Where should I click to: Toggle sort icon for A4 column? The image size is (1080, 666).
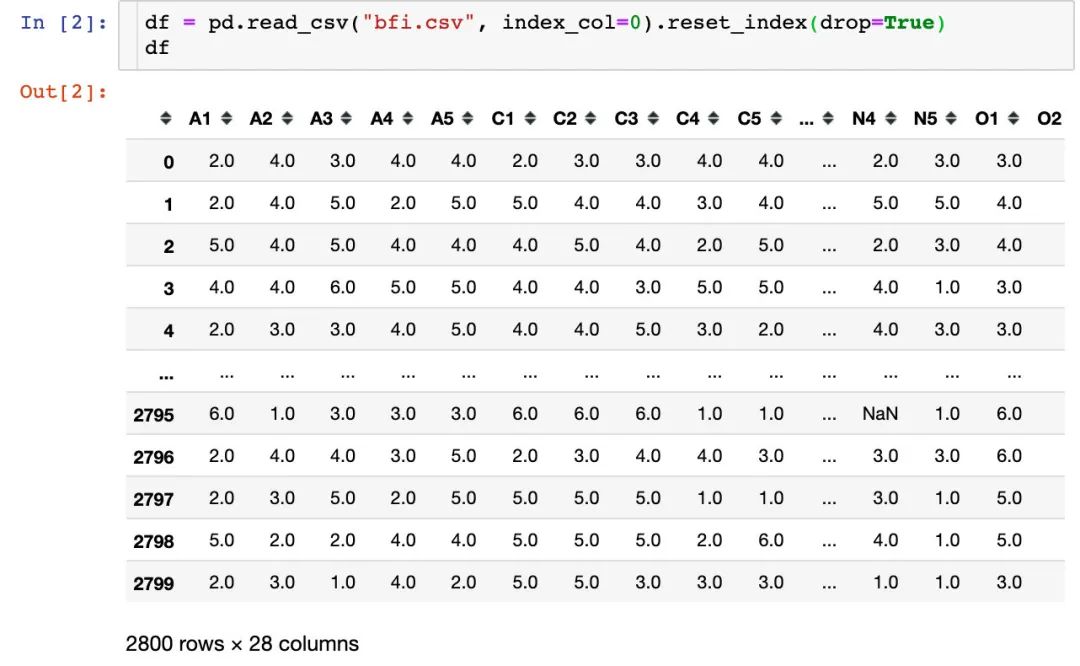pos(408,118)
